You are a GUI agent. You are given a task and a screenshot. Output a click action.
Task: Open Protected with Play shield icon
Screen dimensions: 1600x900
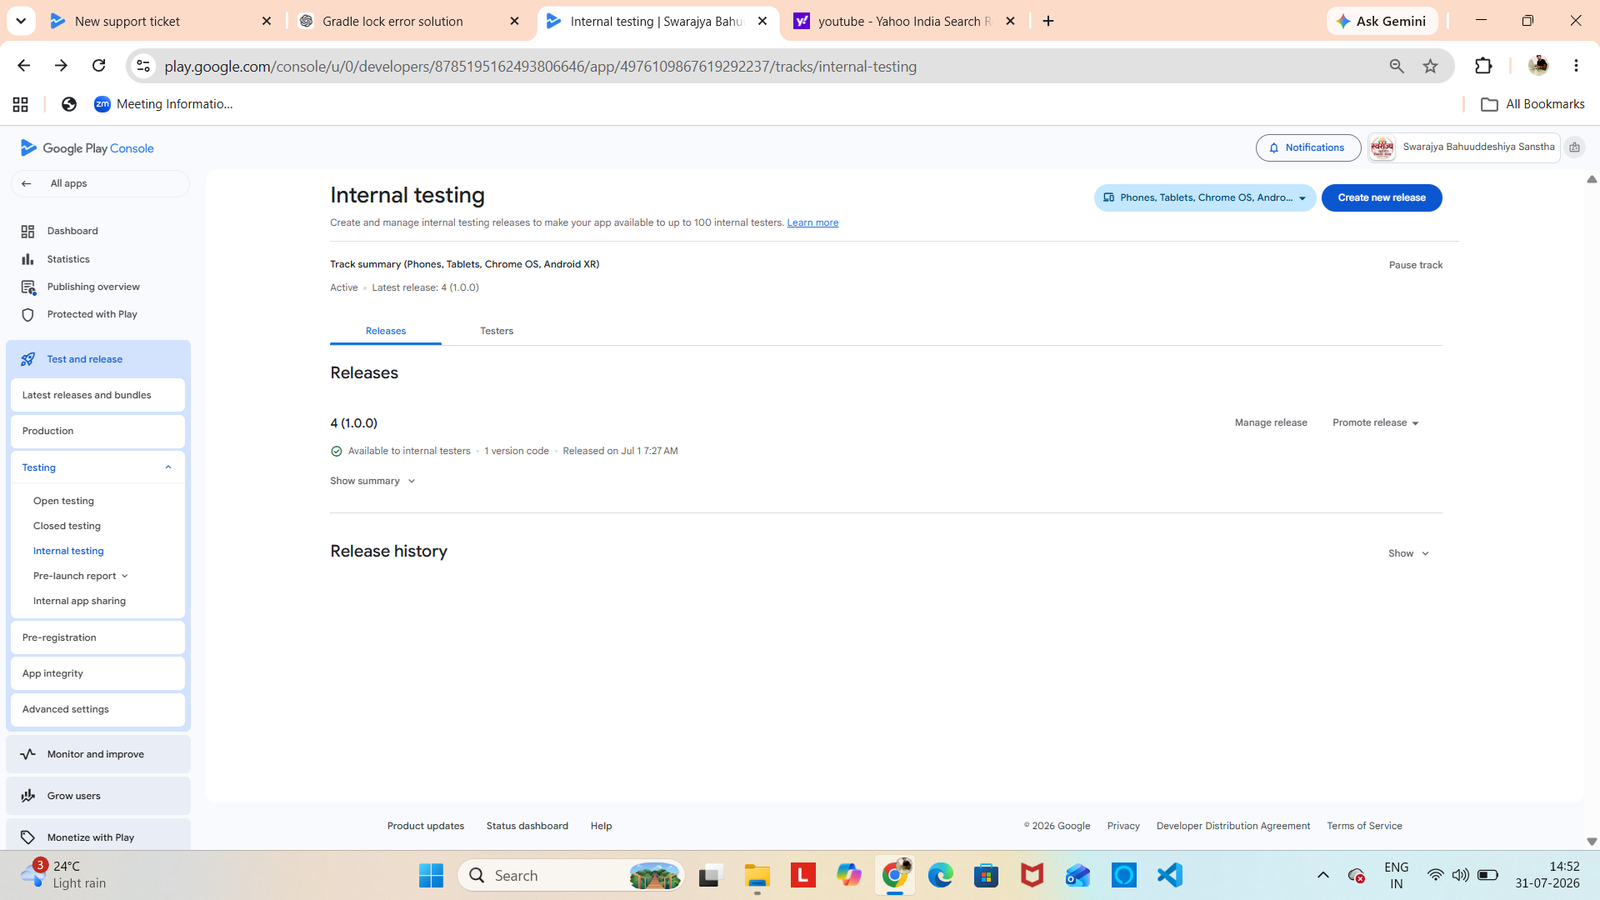(x=28, y=314)
